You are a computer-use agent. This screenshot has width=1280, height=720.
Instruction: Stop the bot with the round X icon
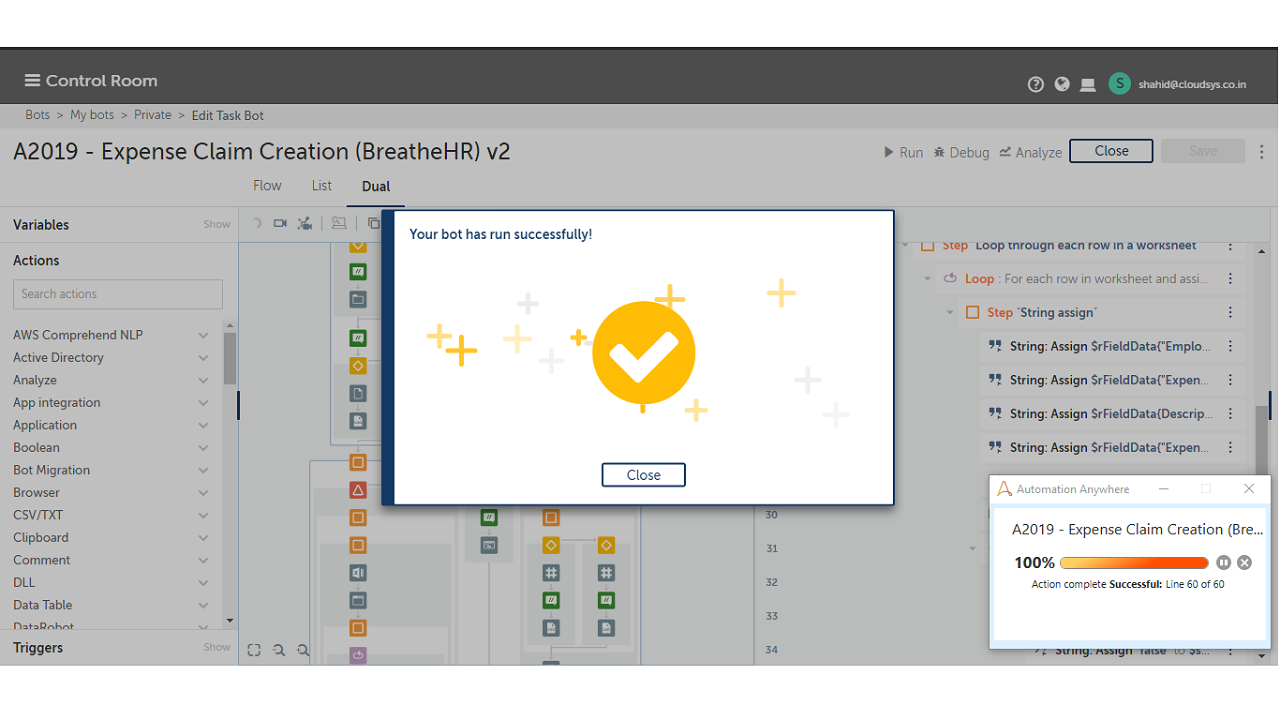[x=1244, y=563]
